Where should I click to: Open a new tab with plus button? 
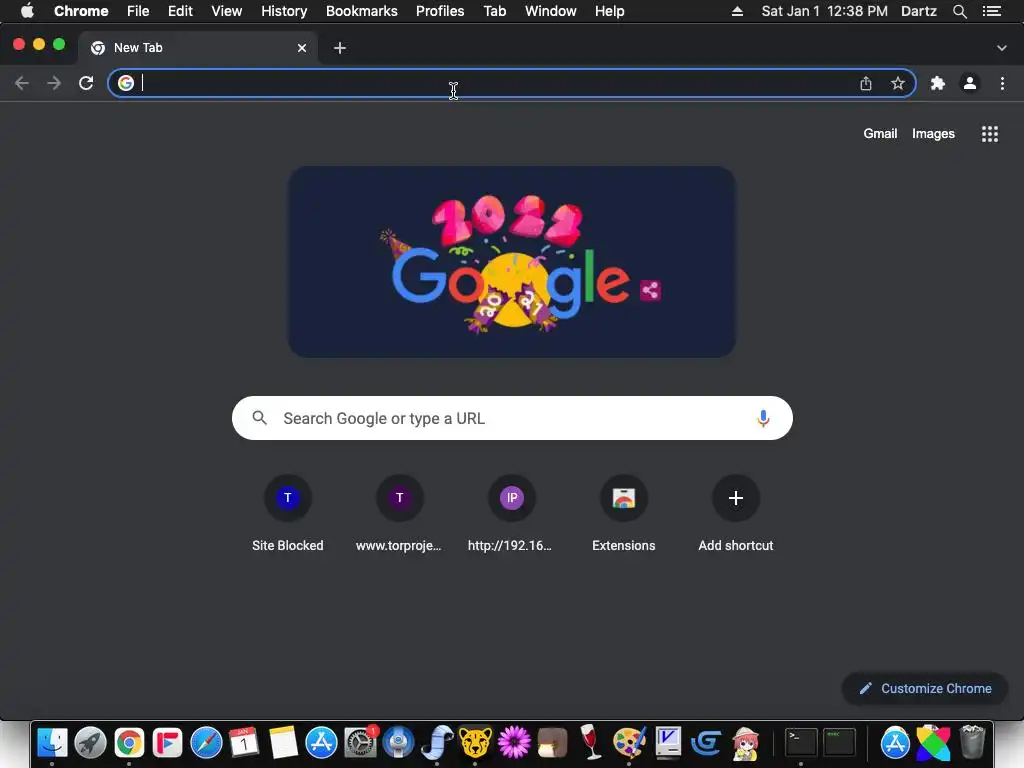(340, 48)
